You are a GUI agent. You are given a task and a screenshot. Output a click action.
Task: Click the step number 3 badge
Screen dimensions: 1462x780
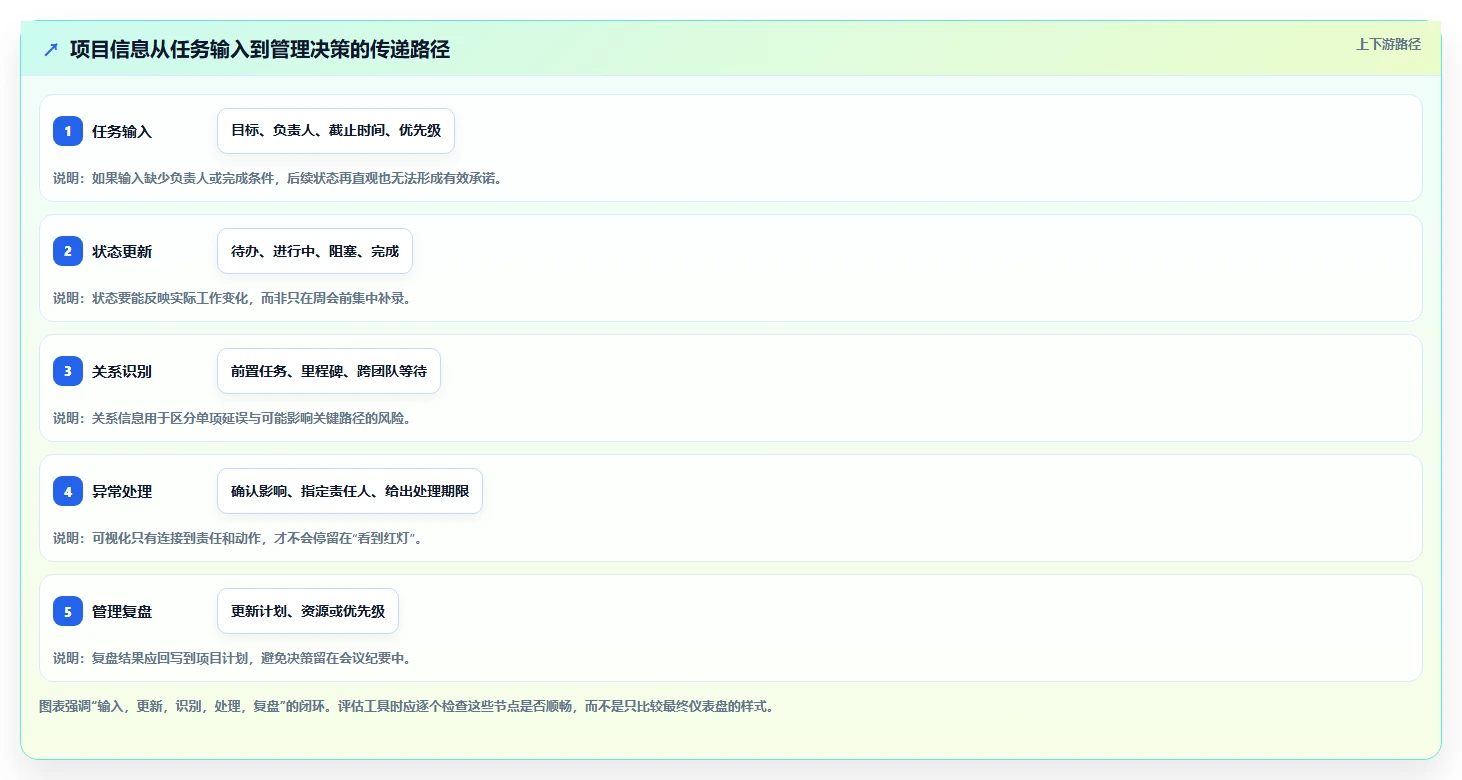click(x=68, y=371)
